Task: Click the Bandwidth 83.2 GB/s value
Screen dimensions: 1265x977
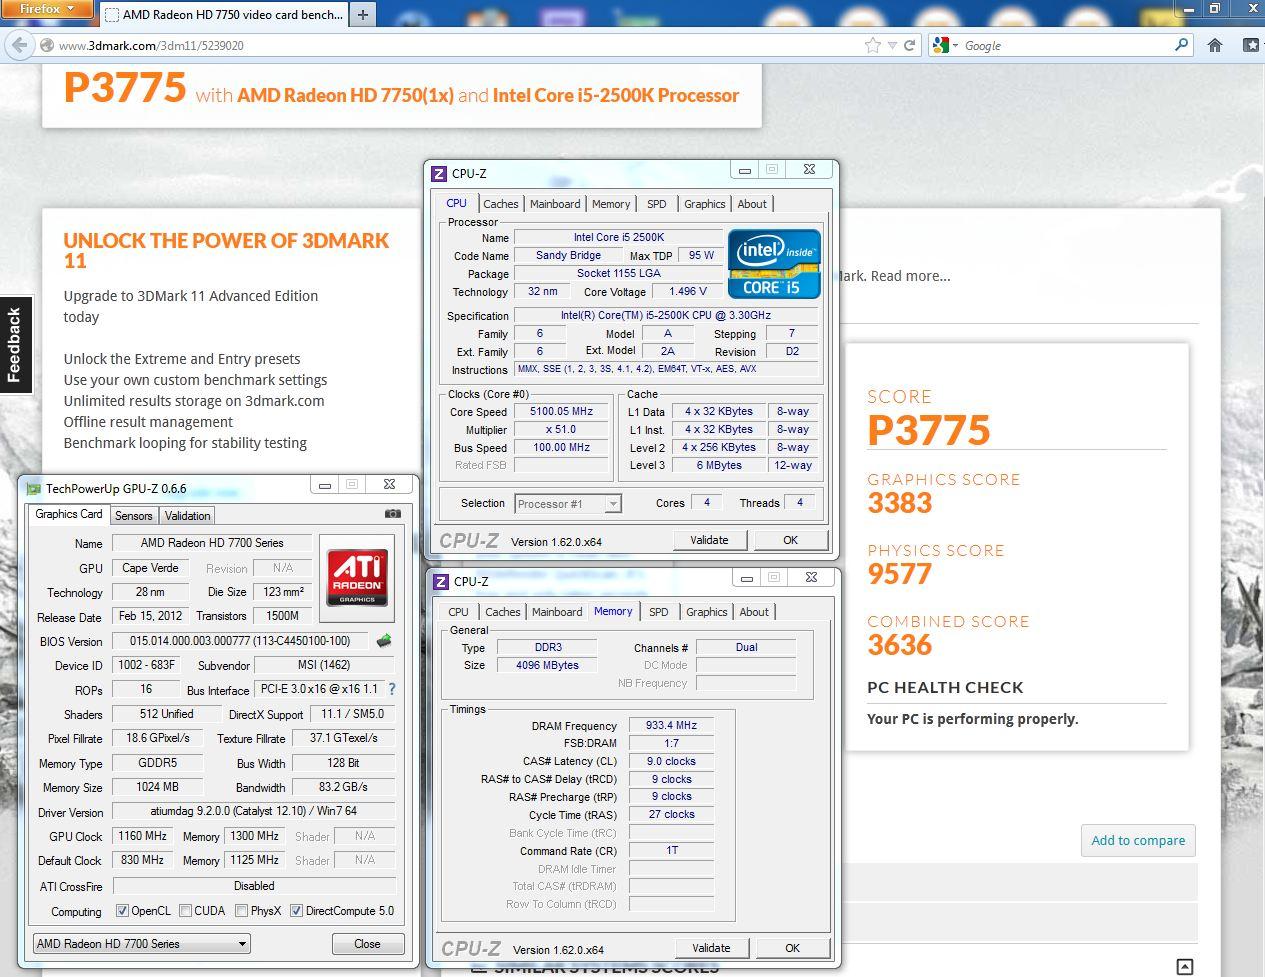Action: point(344,787)
